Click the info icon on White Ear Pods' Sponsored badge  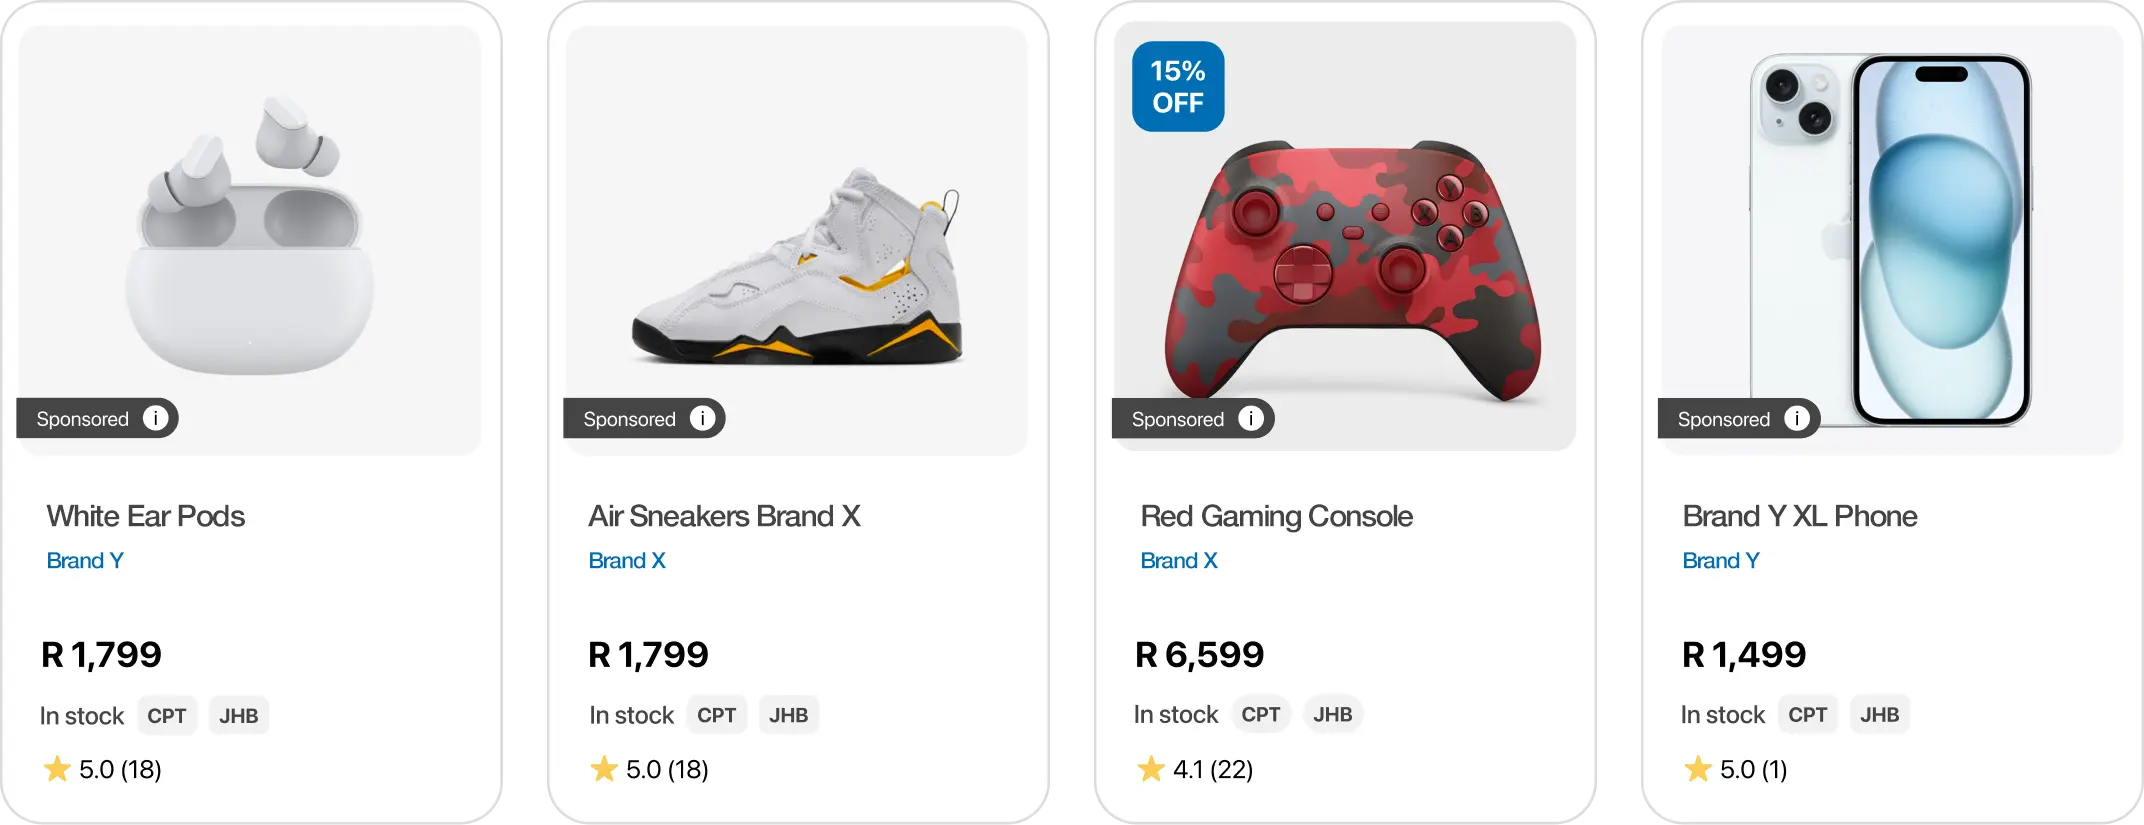click(x=155, y=418)
